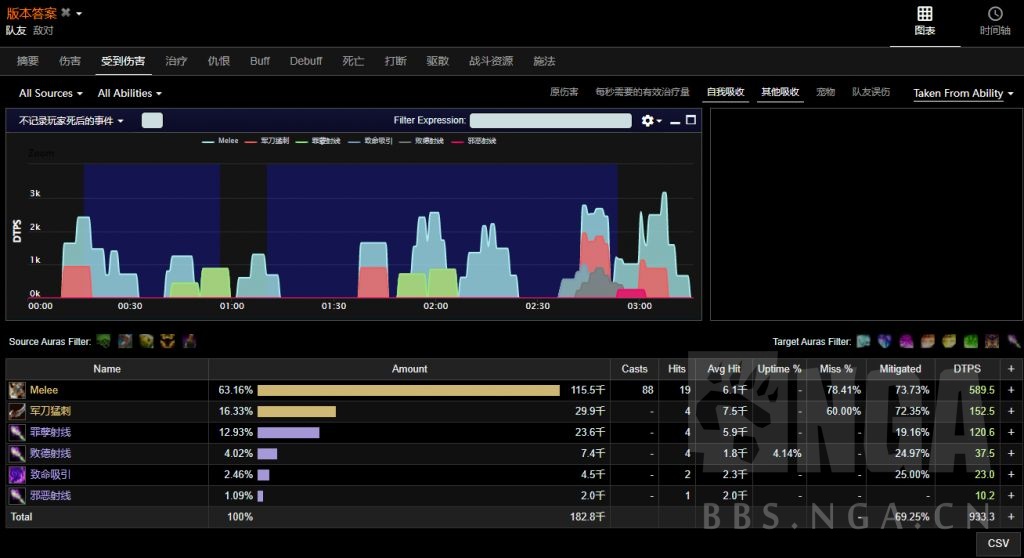The height and width of the screenshot is (558, 1024).
Task: Sort table by DTPS column header
Action: [967, 369]
